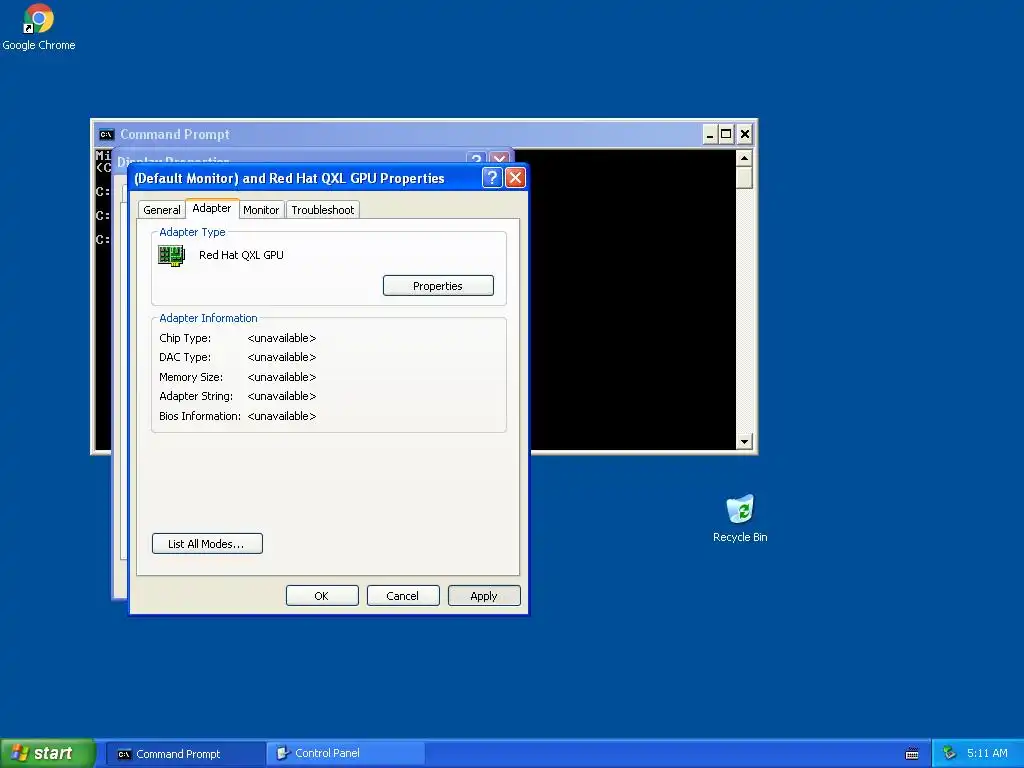Image resolution: width=1024 pixels, height=768 pixels.
Task: Click the 'DAC Type:' label
Action: [x=185, y=357]
